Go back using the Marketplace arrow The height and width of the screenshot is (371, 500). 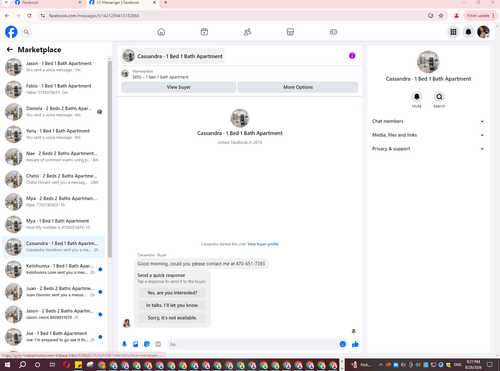pyautogui.click(x=10, y=50)
